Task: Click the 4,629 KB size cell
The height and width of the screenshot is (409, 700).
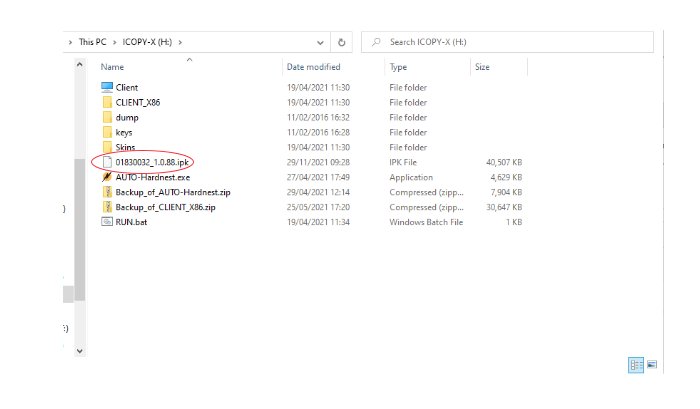Action: coord(506,177)
